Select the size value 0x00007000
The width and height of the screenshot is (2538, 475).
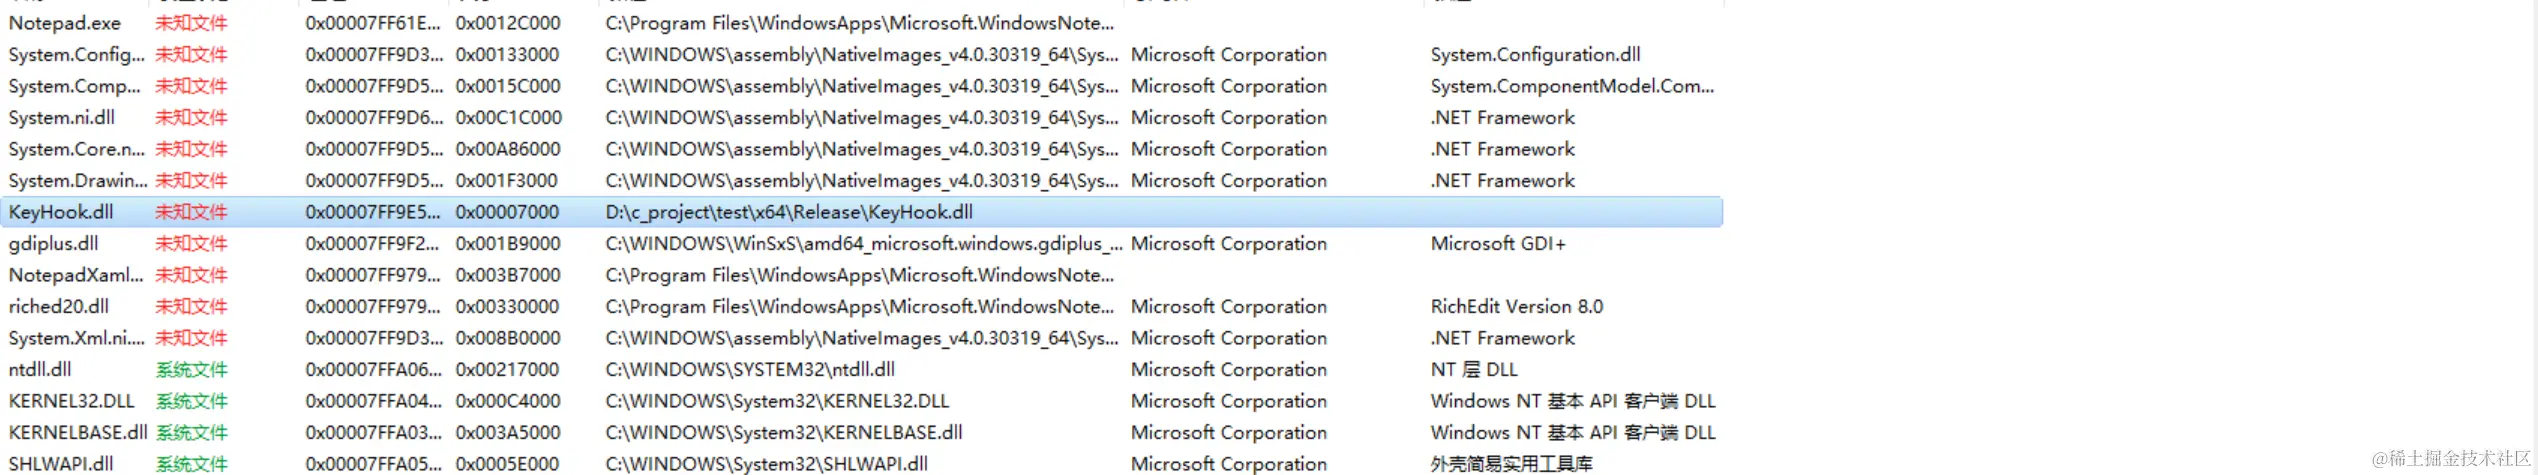click(x=507, y=212)
